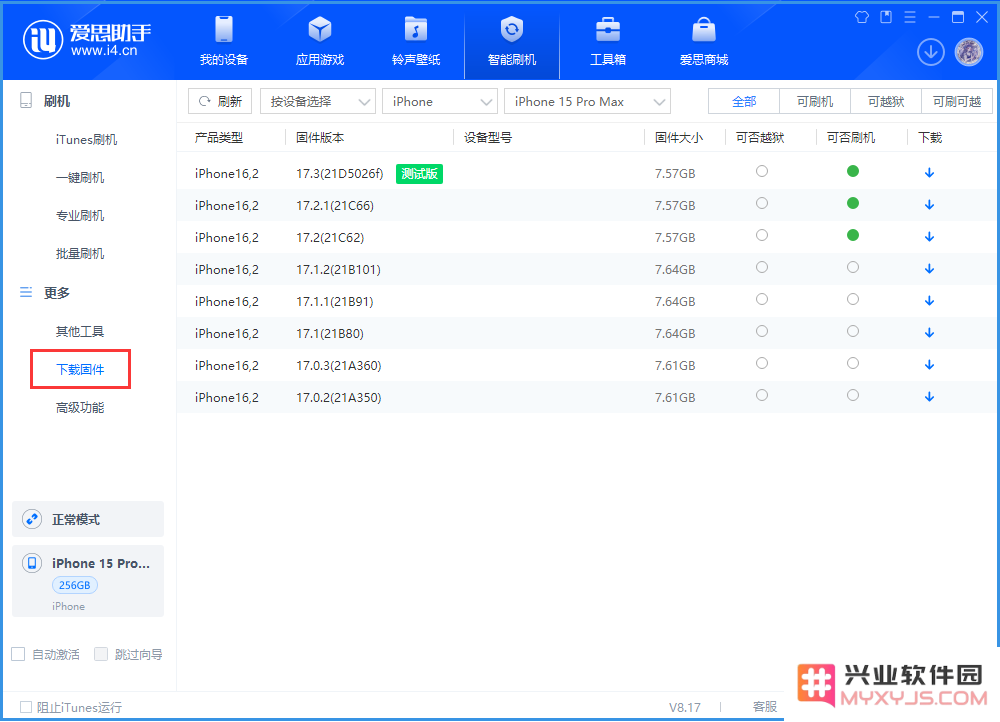Viewport: 1000px width, 722px height.
Task: Download firmware 17.0.2(21A350) arrow
Action: click(929, 397)
